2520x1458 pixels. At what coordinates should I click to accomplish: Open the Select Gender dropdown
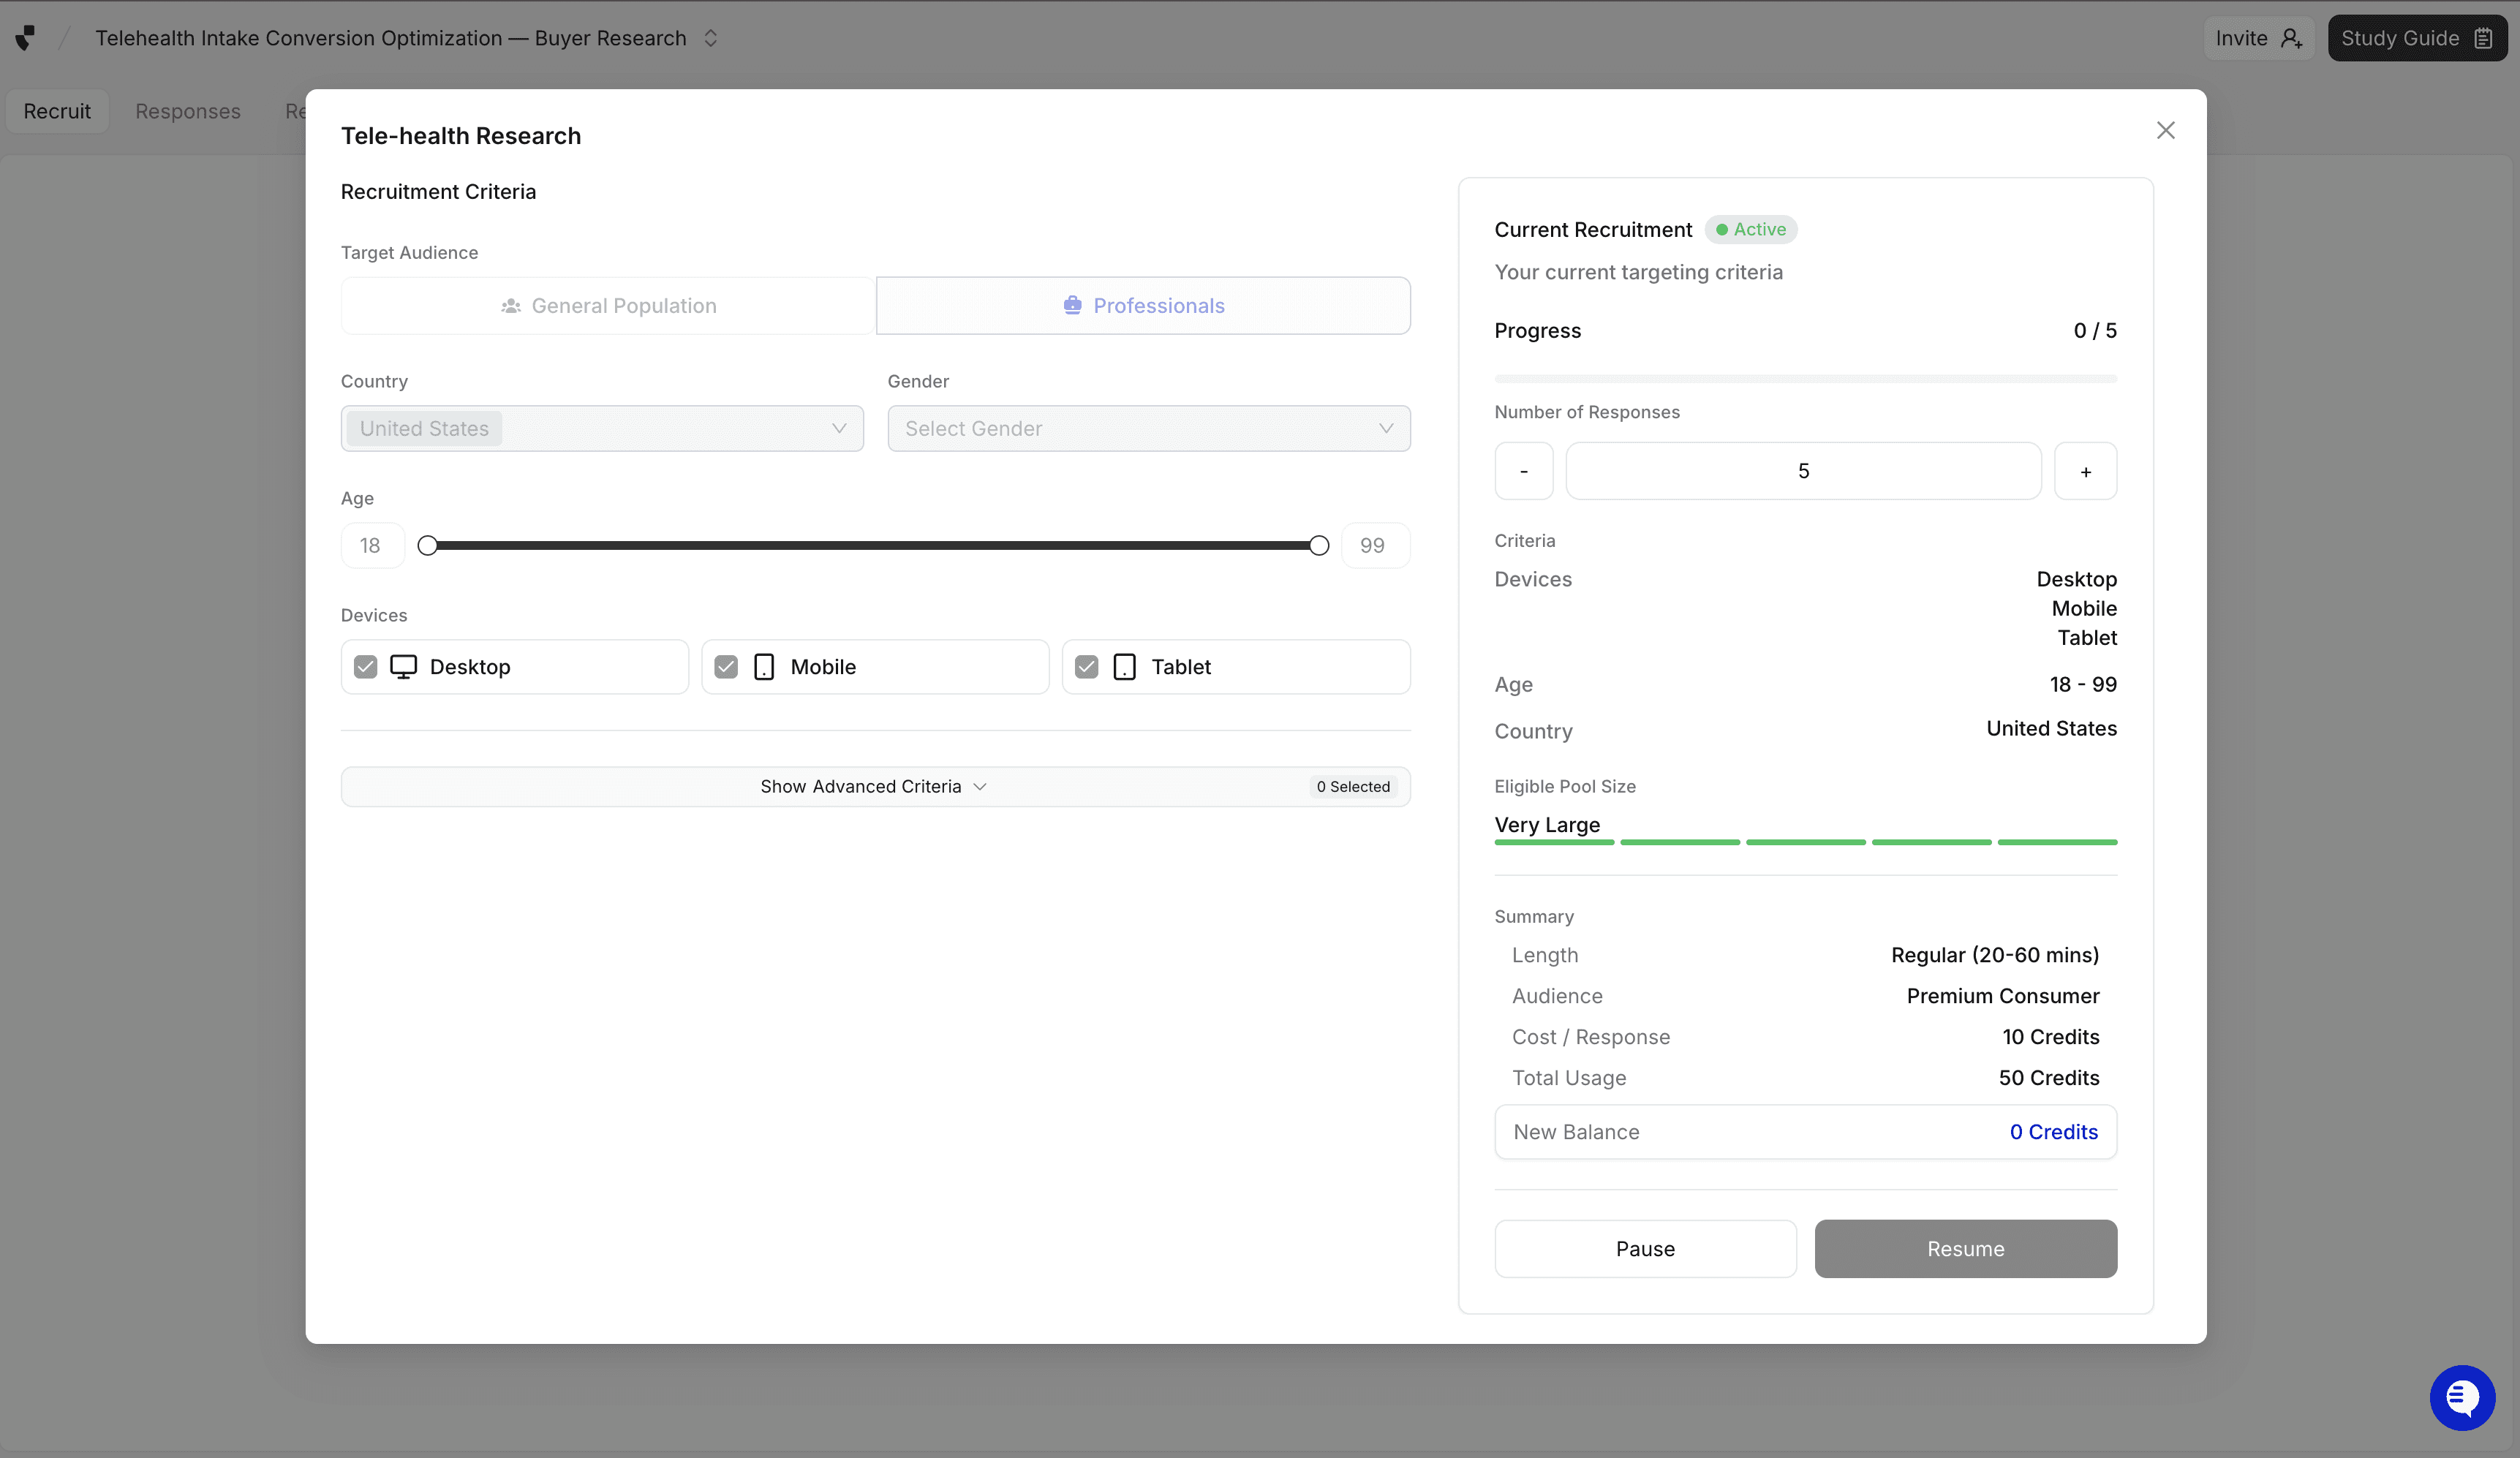pyautogui.click(x=1149, y=428)
